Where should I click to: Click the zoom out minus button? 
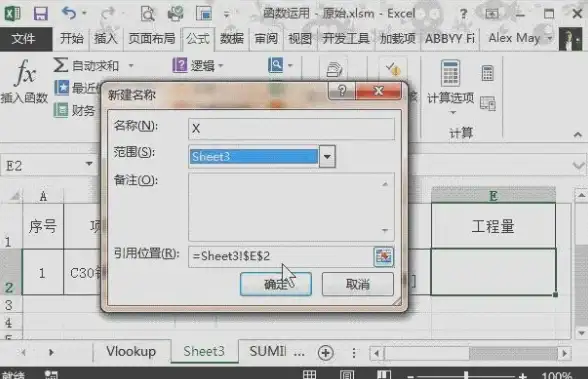pos(411,376)
